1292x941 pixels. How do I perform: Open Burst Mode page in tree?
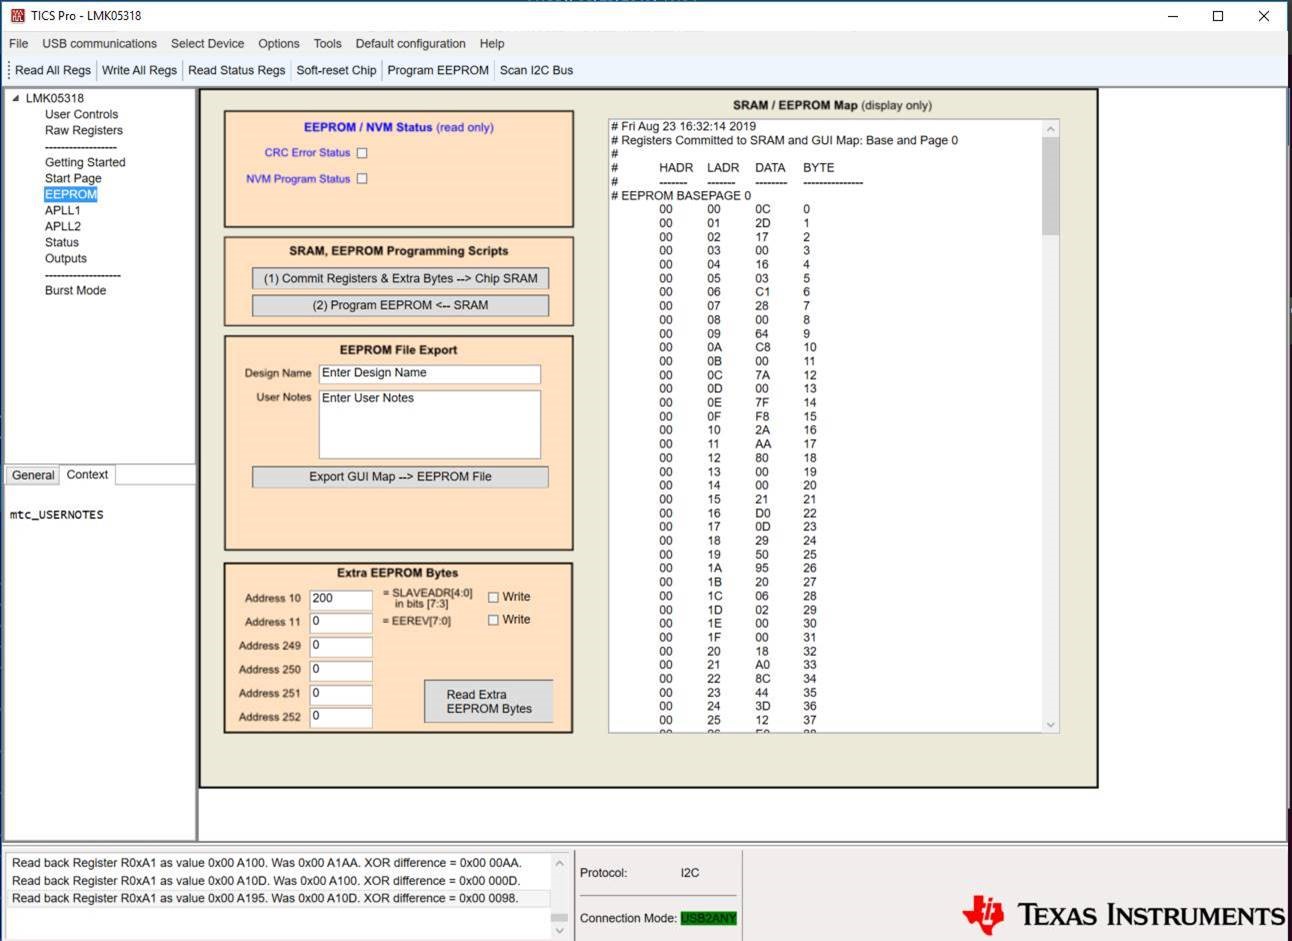coord(75,290)
